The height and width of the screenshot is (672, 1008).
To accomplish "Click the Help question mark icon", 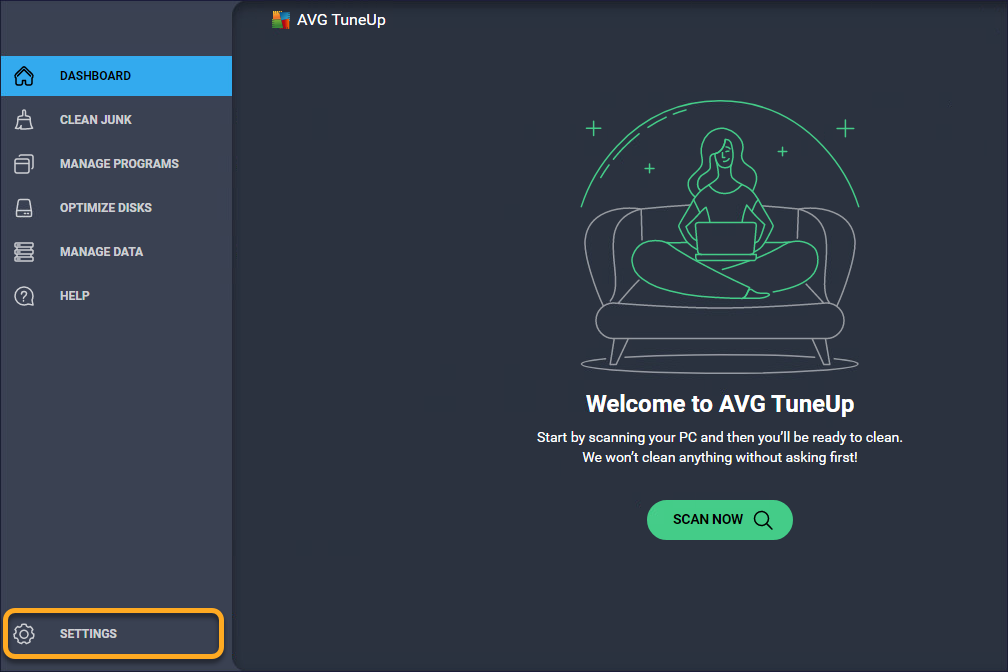I will tap(24, 296).
